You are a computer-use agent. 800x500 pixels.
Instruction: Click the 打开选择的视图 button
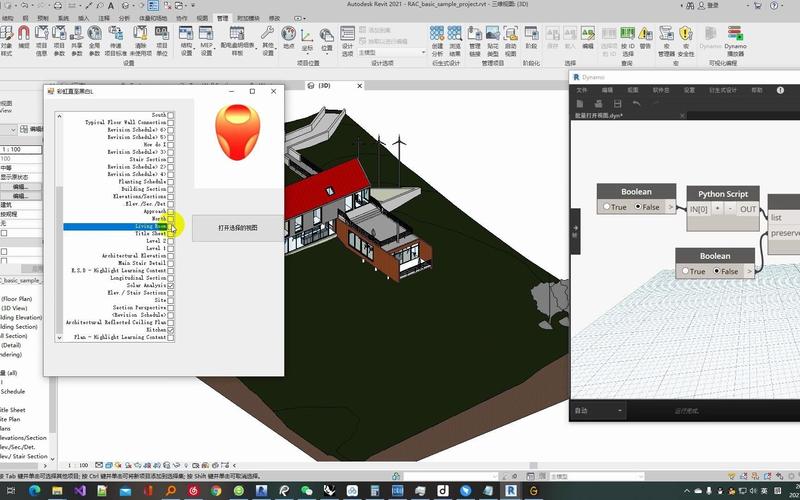tap(237, 228)
